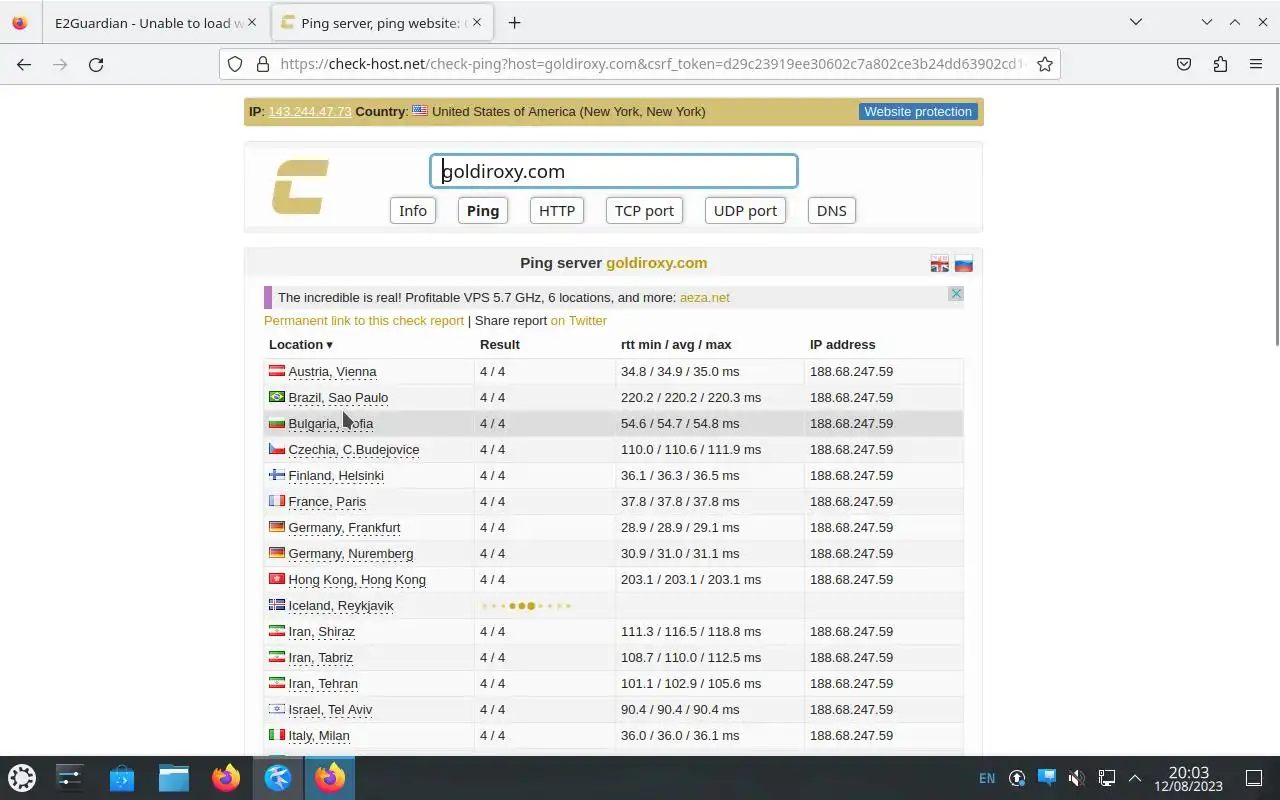
Task: Bookmark this page with the star icon
Action: tap(1045, 64)
